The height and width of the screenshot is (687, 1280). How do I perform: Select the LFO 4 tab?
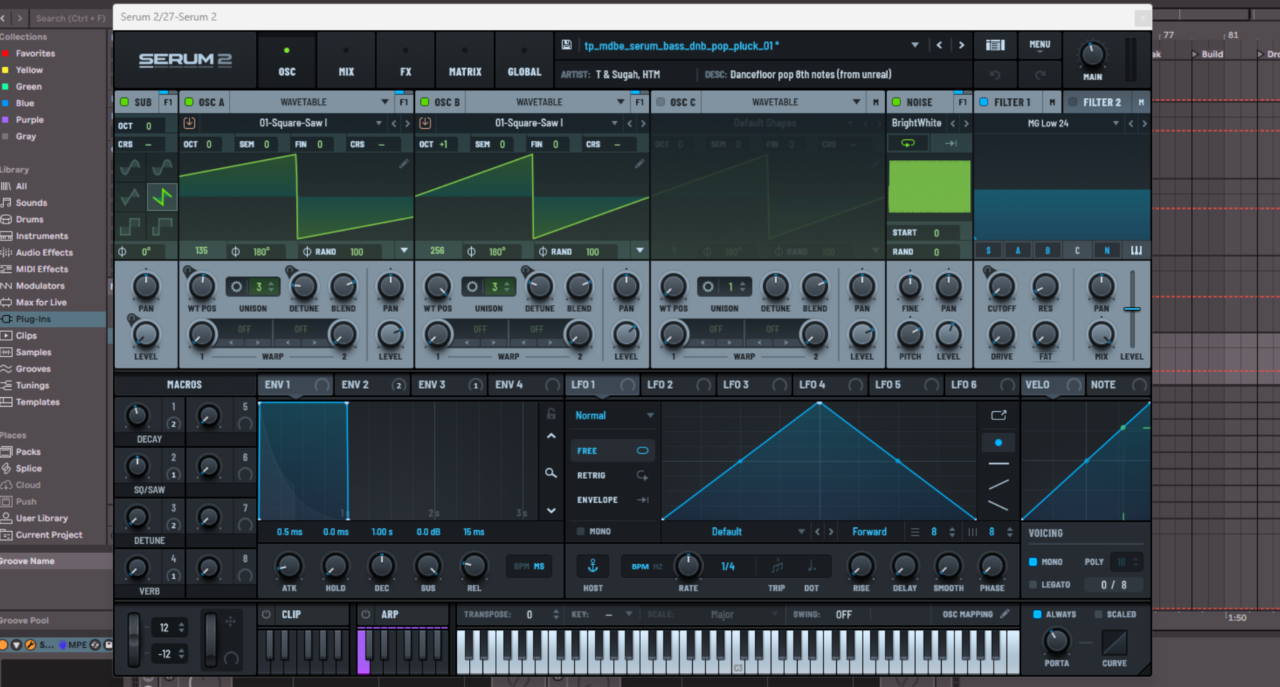(x=829, y=385)
